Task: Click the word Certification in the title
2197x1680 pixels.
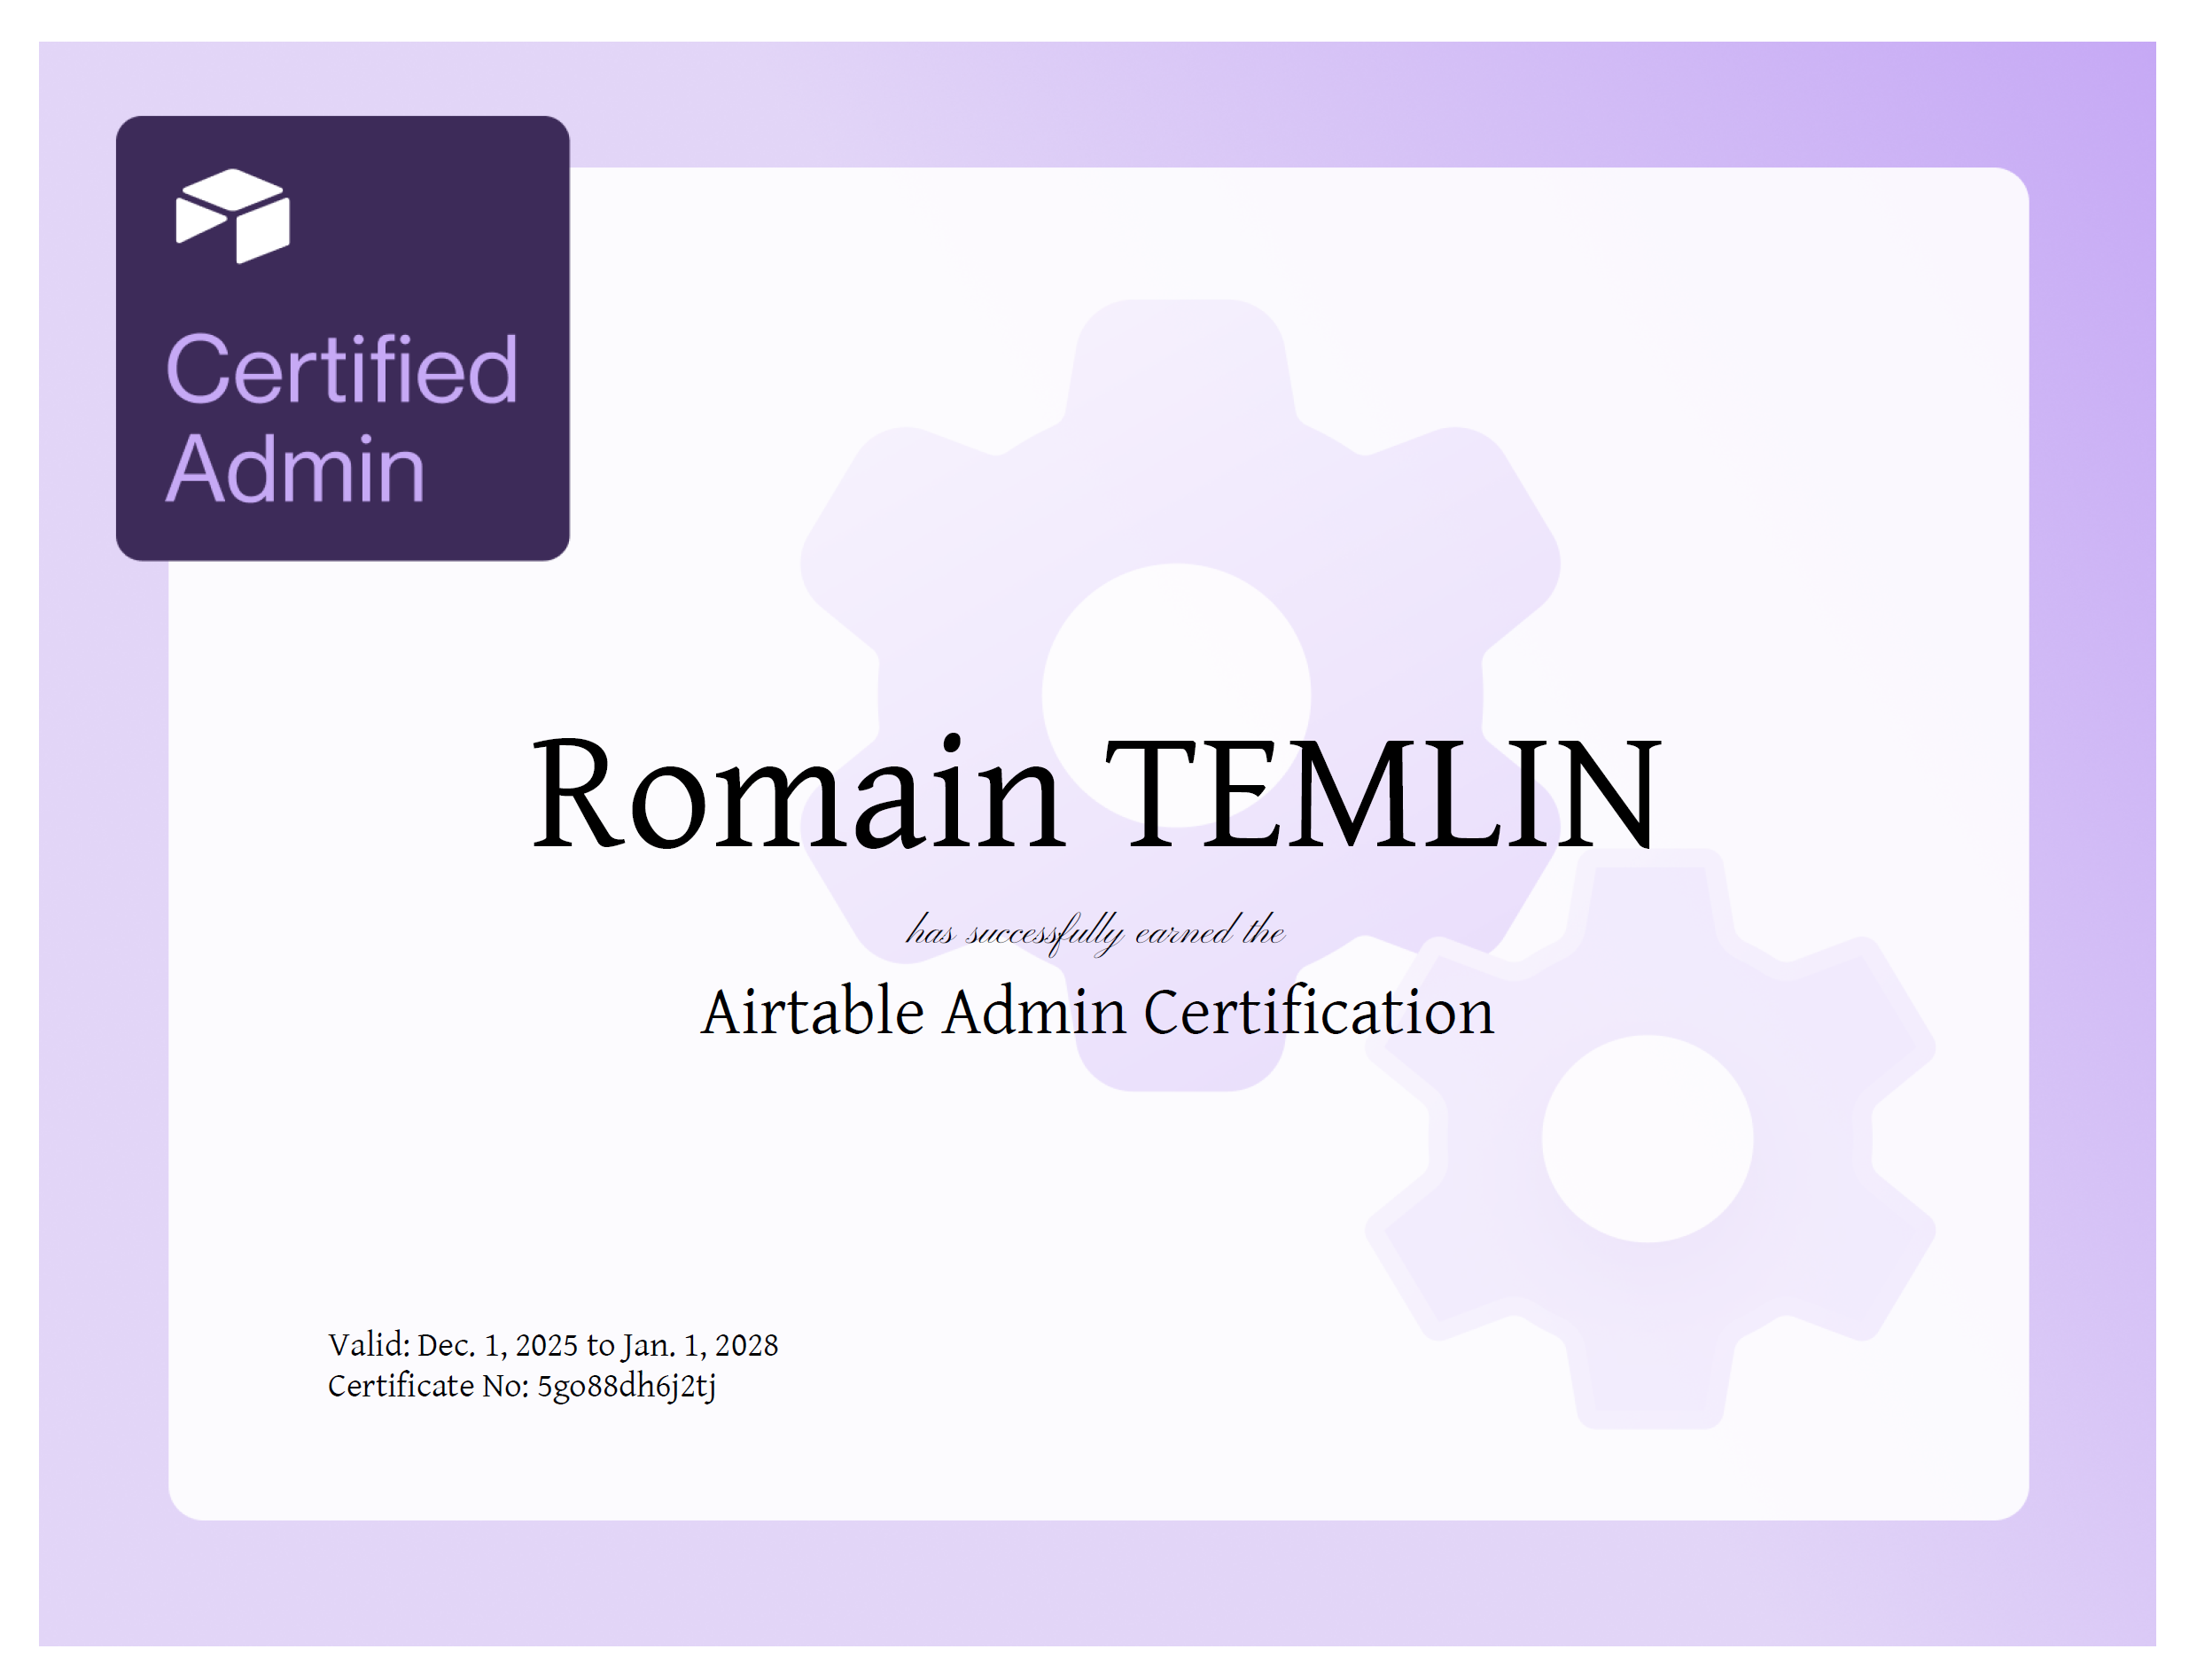Action: 1318,1012
